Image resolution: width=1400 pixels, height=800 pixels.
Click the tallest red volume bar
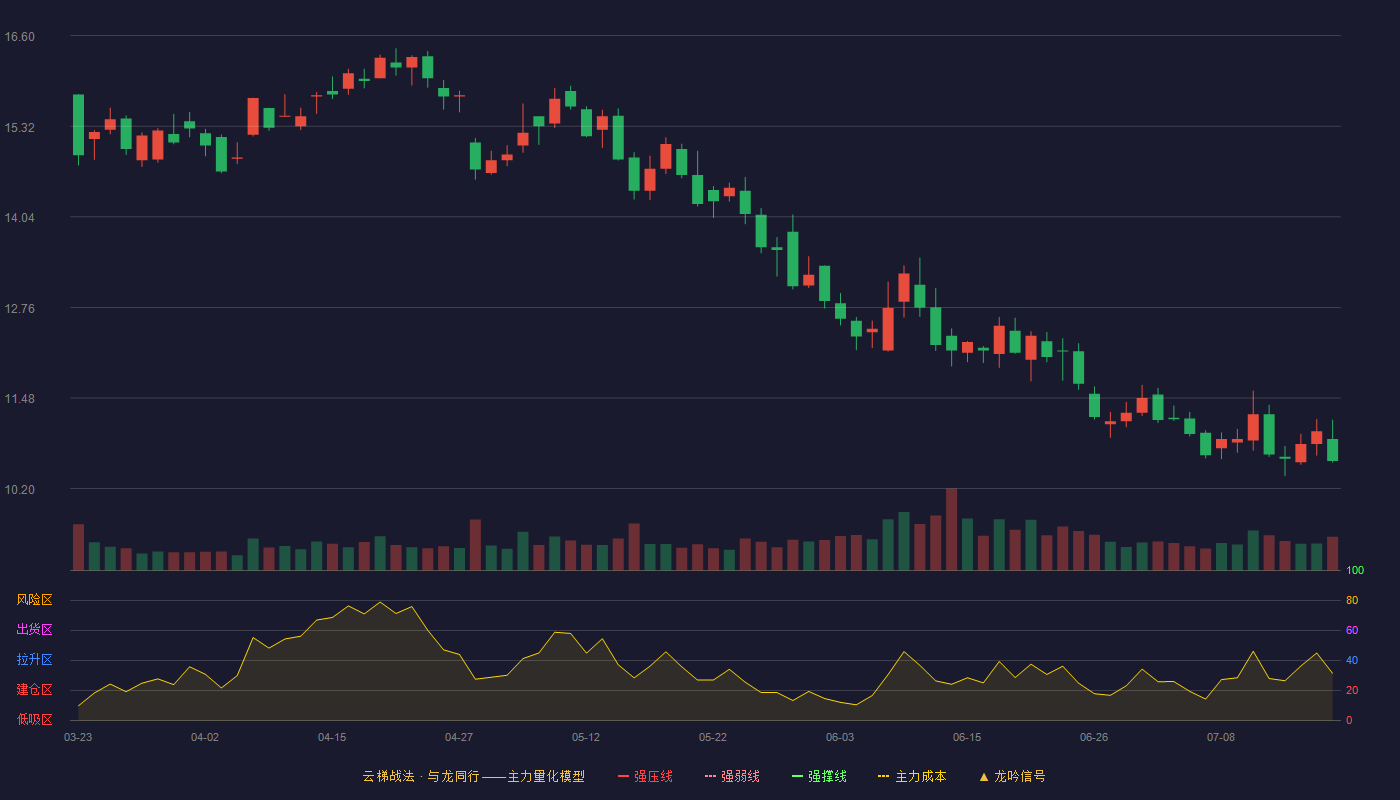click(951, 529)
